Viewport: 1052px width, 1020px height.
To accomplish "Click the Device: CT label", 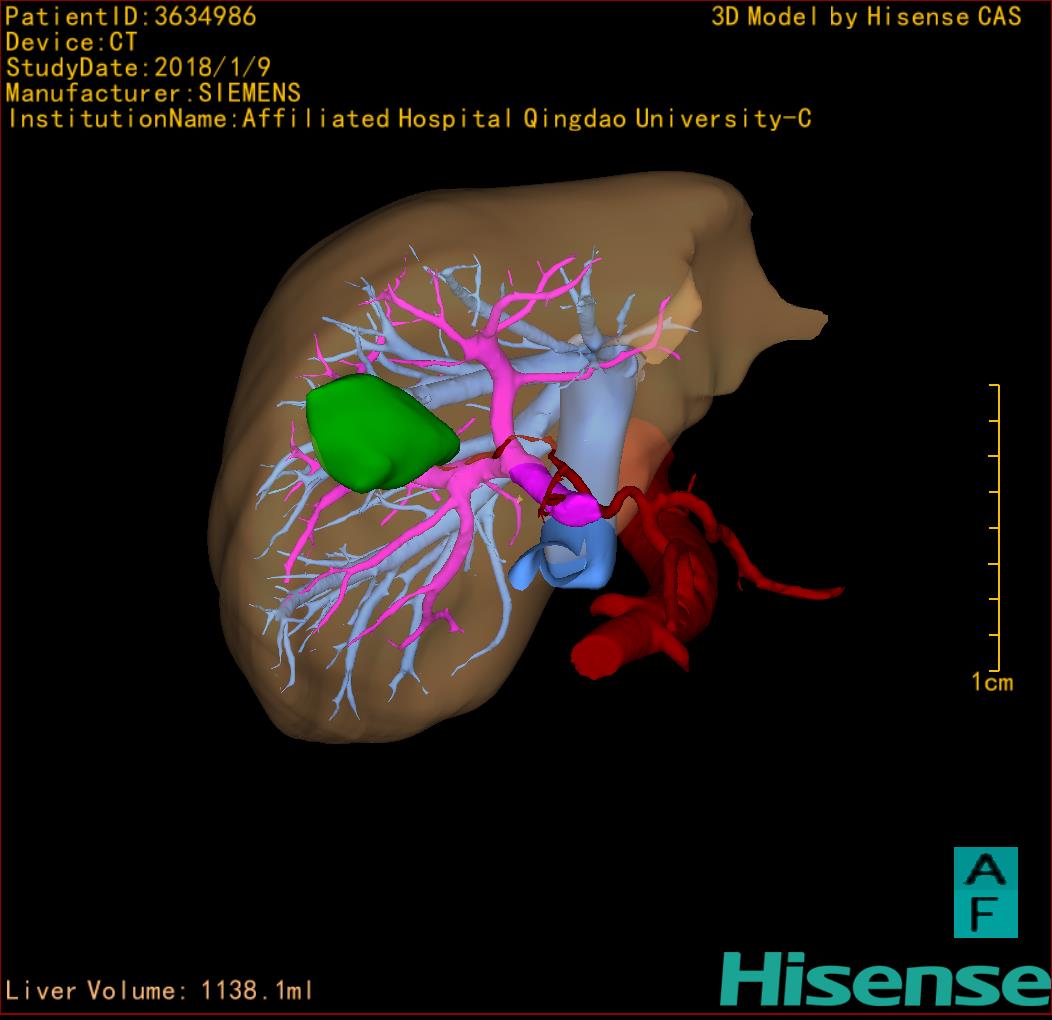I will pos(72,42).
